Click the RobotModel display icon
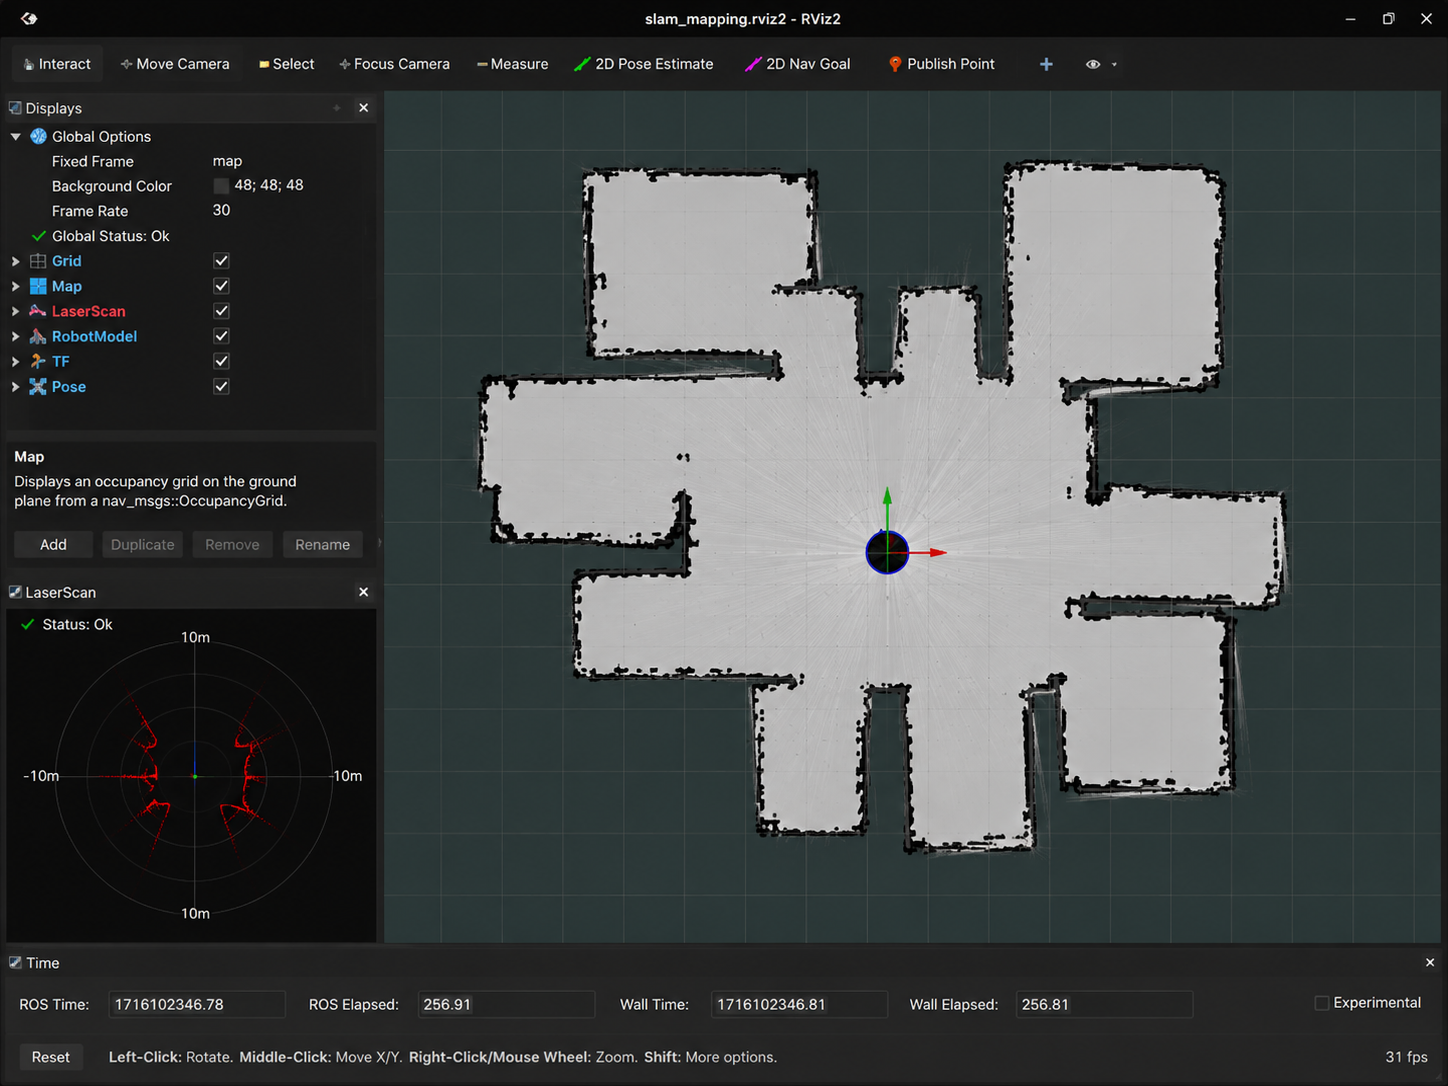 tap(38, 336)
